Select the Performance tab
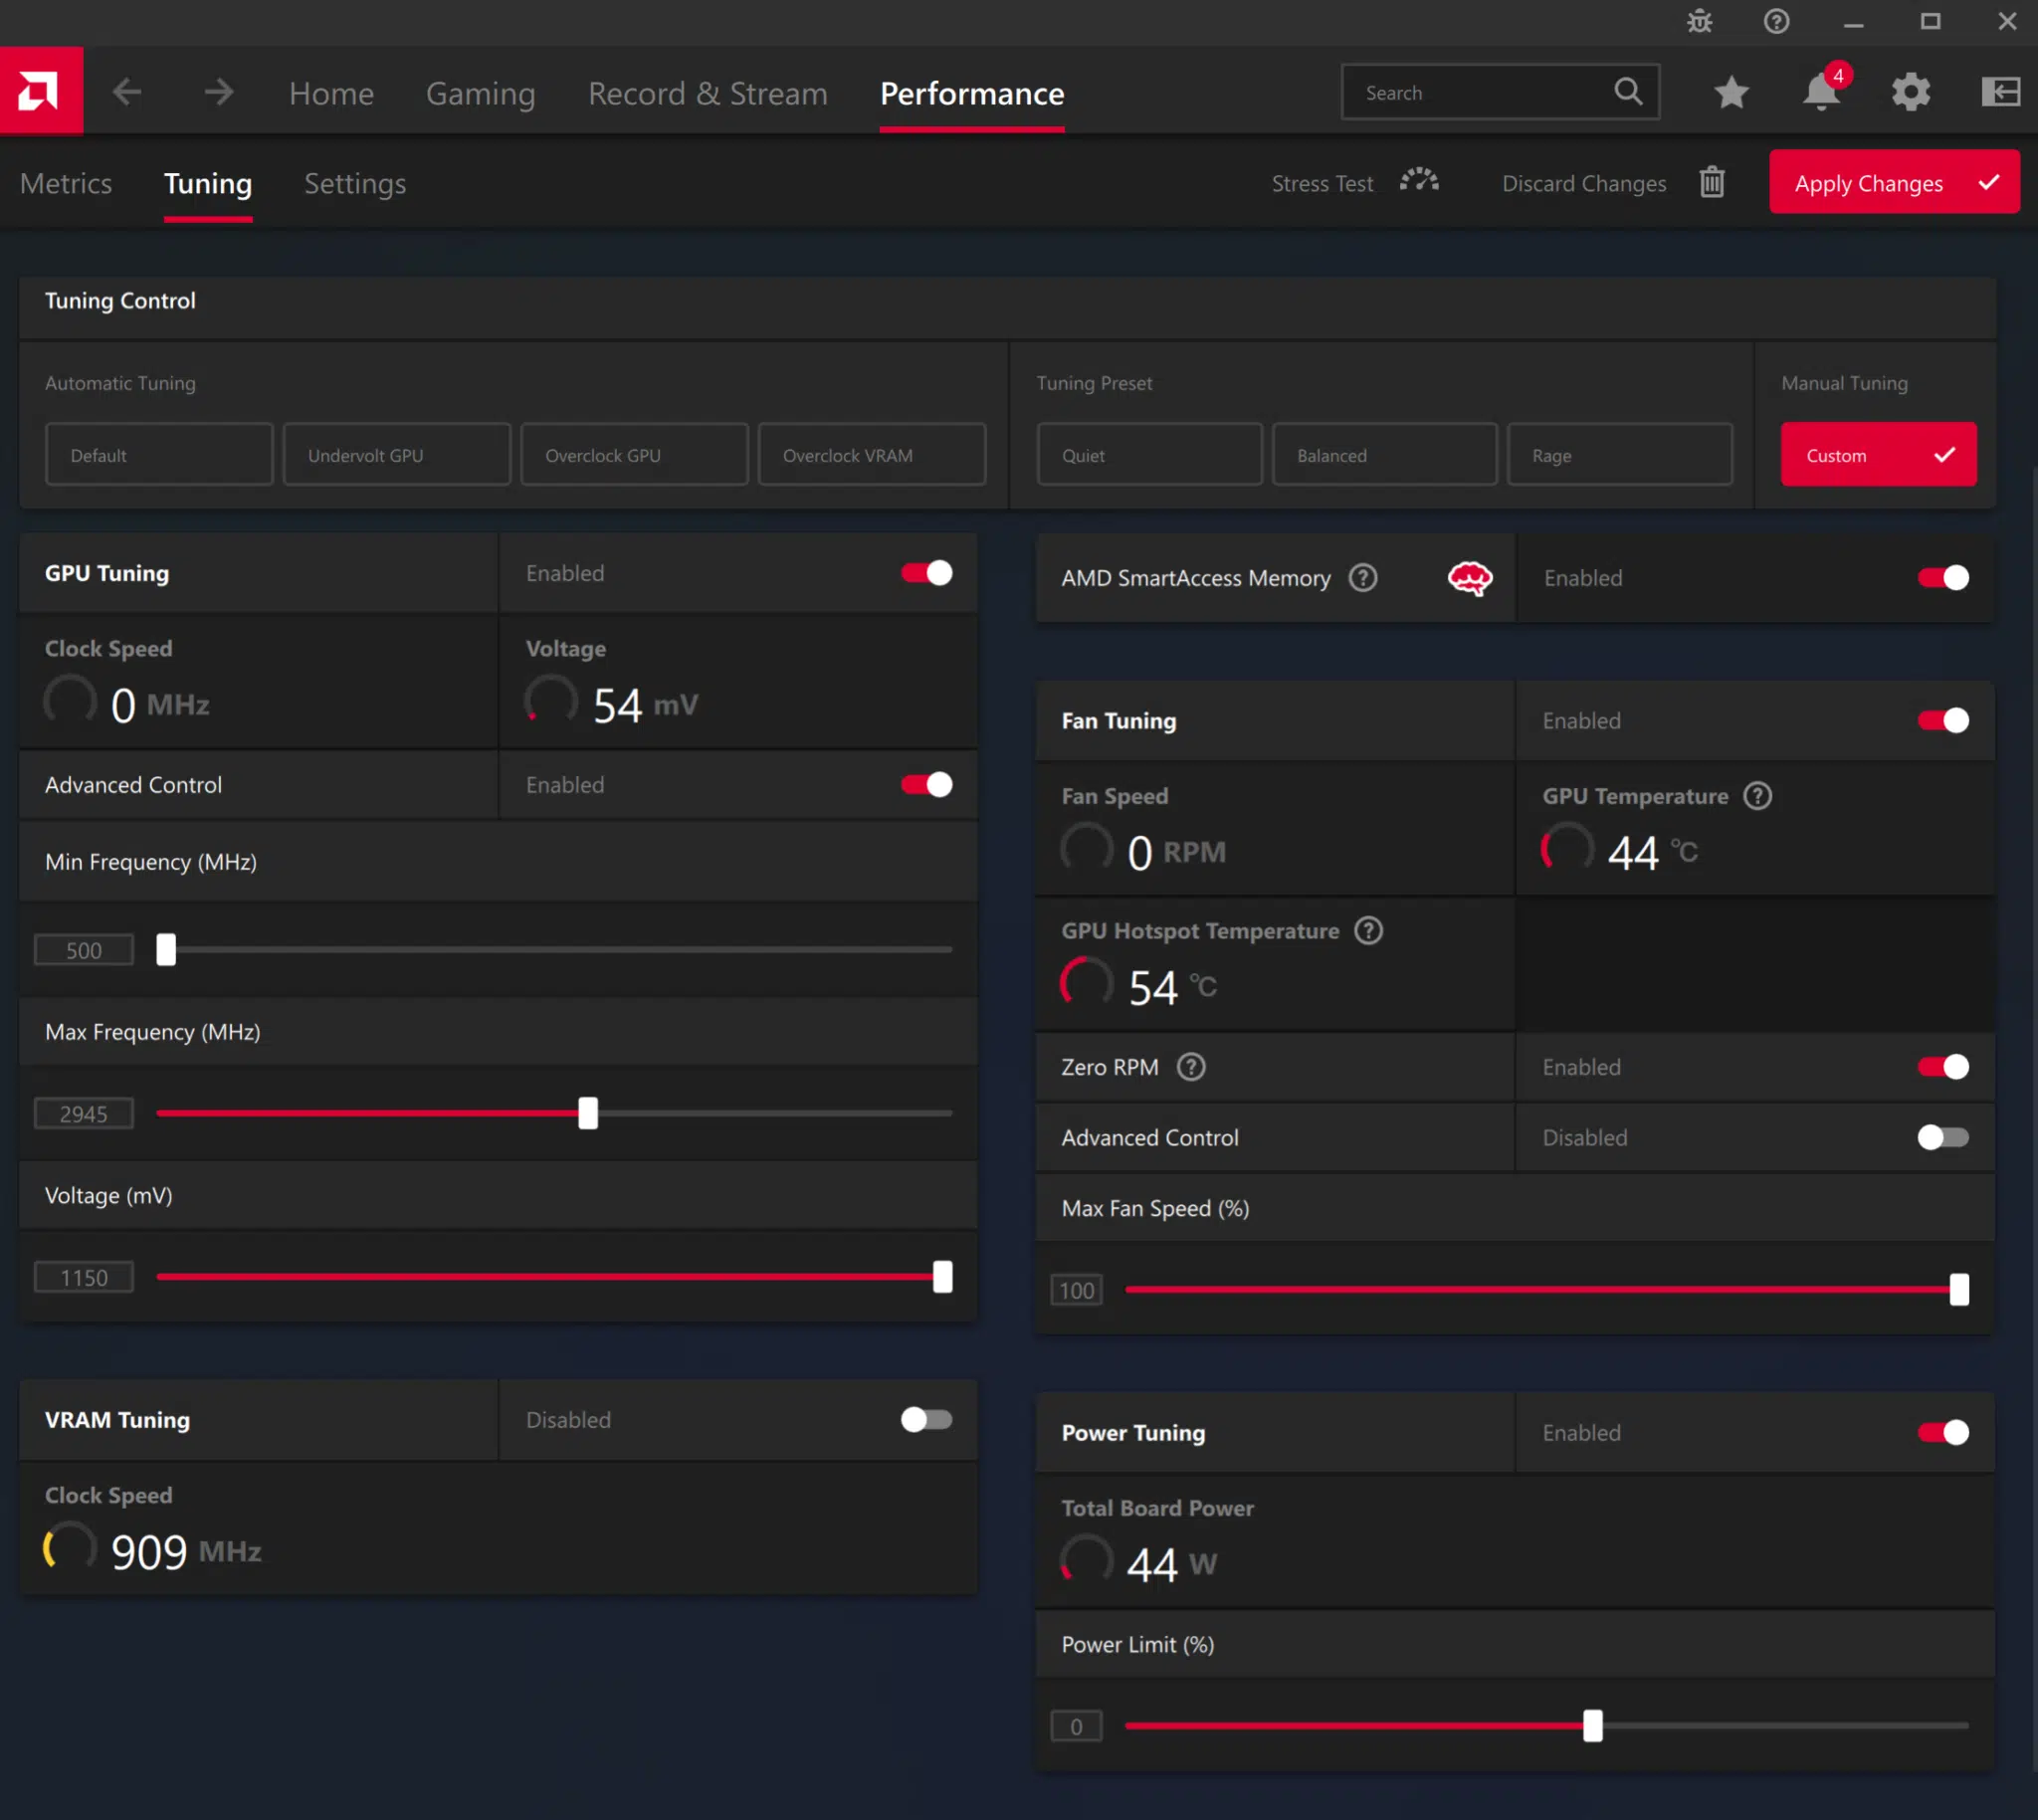The height and width of the screenshot is (1820, 2038). [972, 93]
